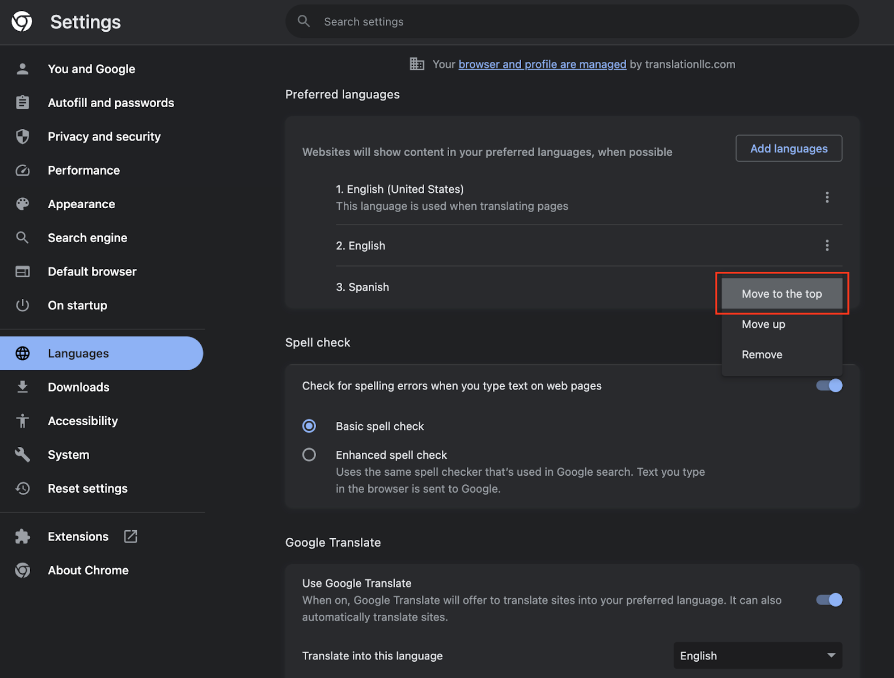
Task: Click the Appearance palette icon
Action: (x=22, y=204)
